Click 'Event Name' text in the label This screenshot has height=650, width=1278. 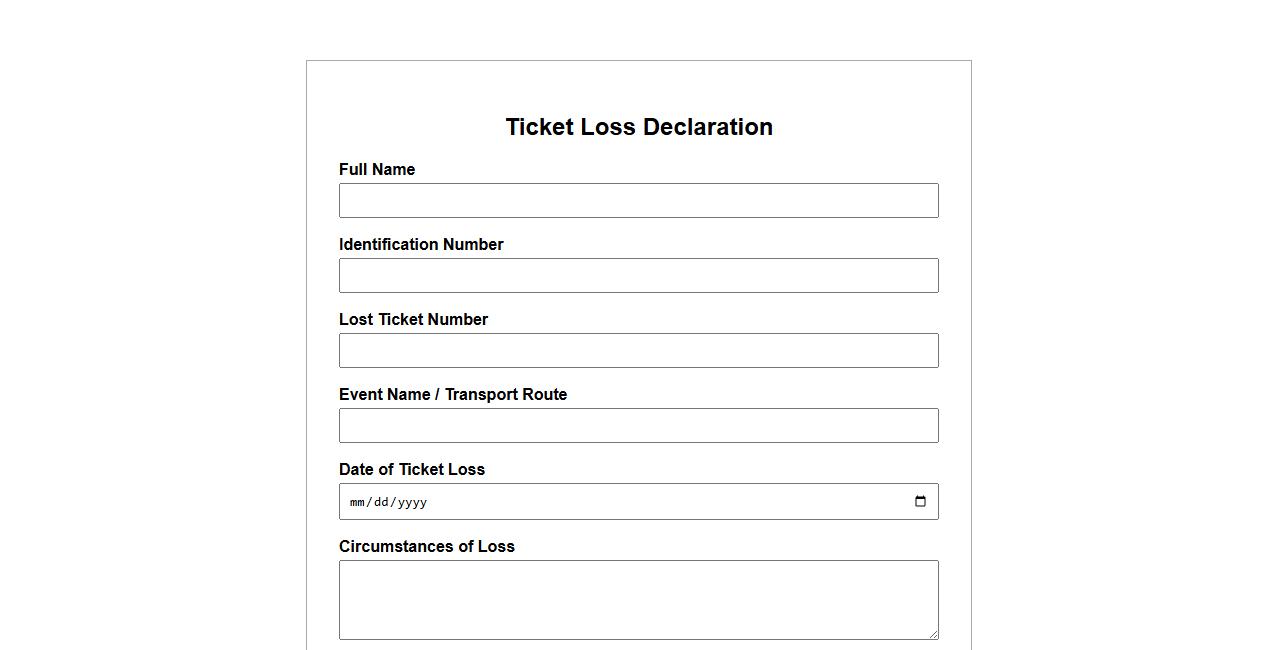coord(384,395)
